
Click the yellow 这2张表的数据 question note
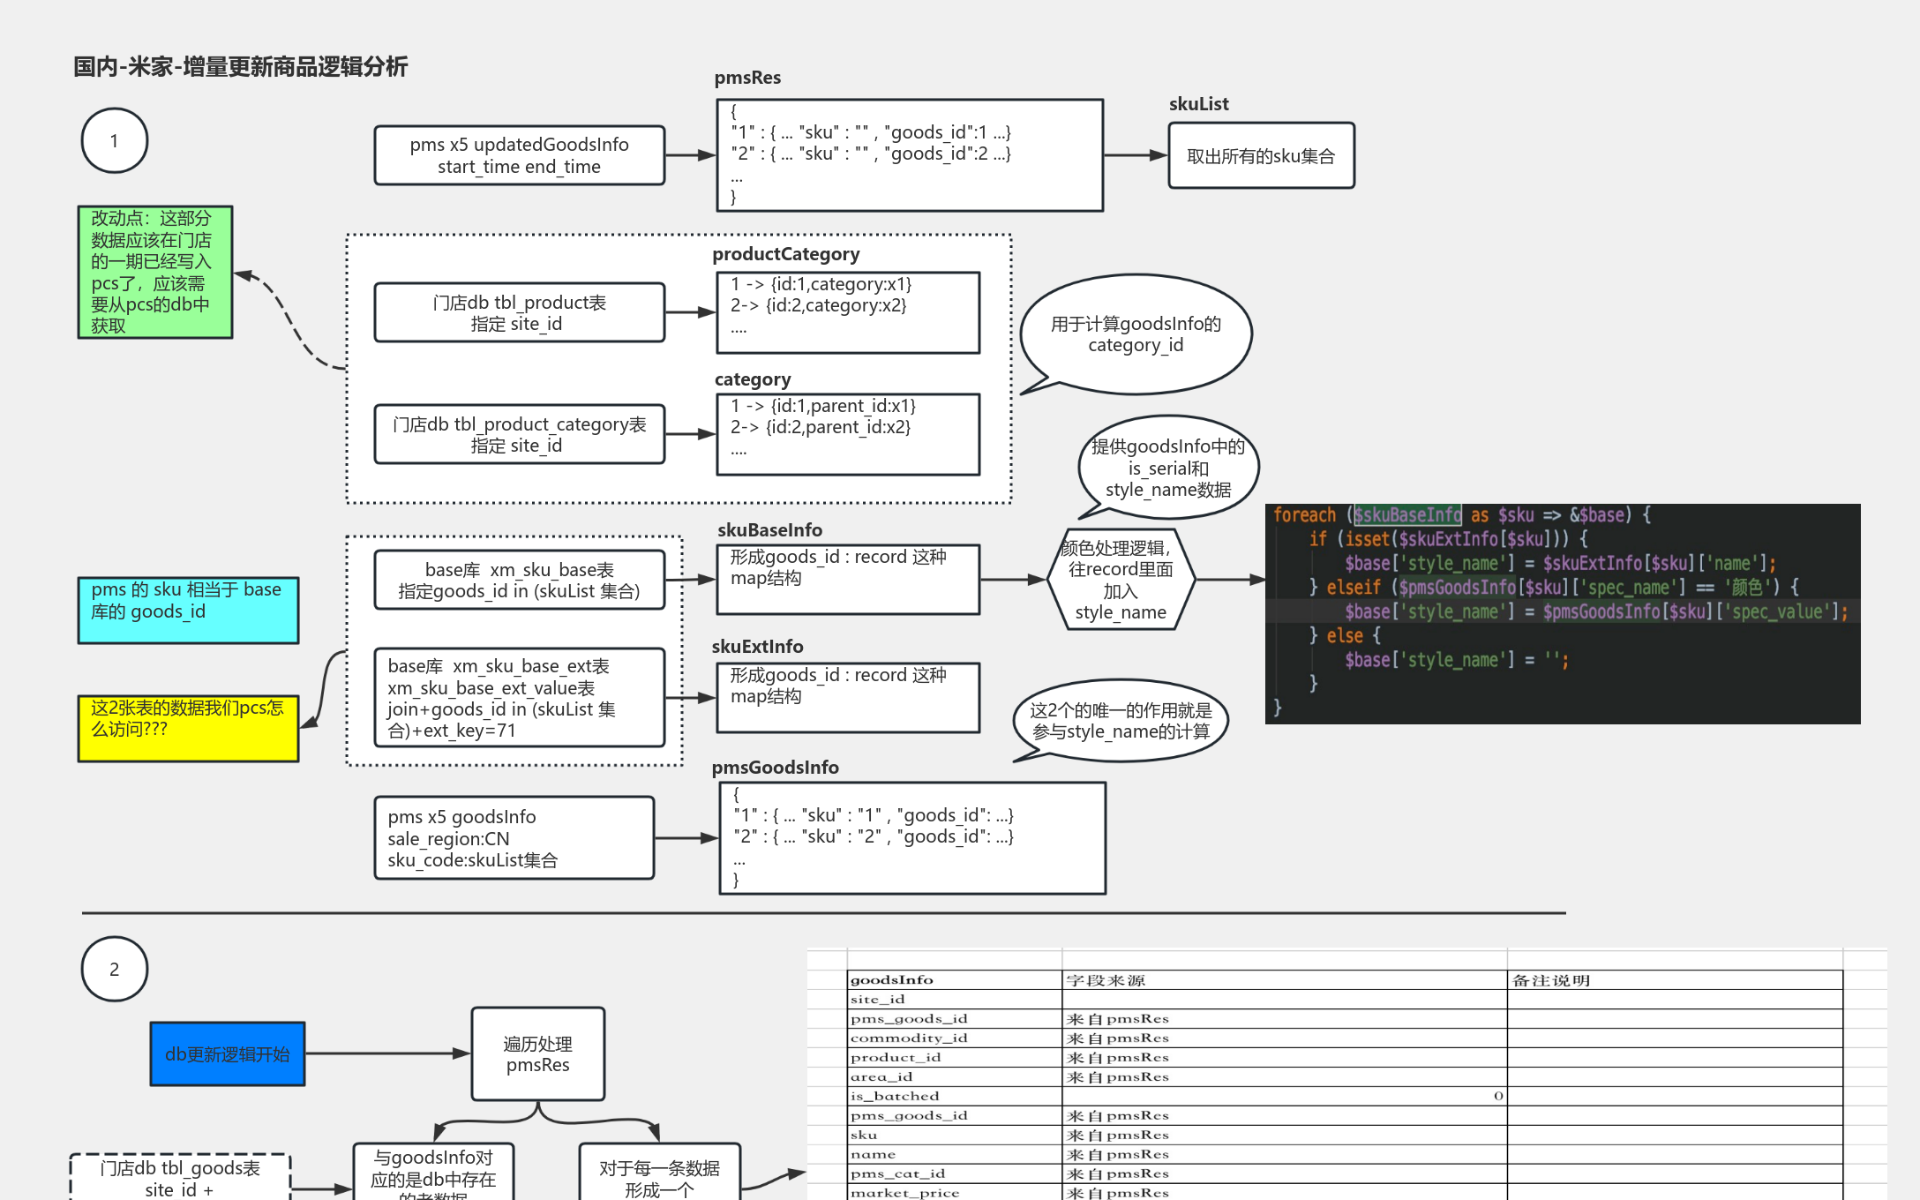pos(188,728)
